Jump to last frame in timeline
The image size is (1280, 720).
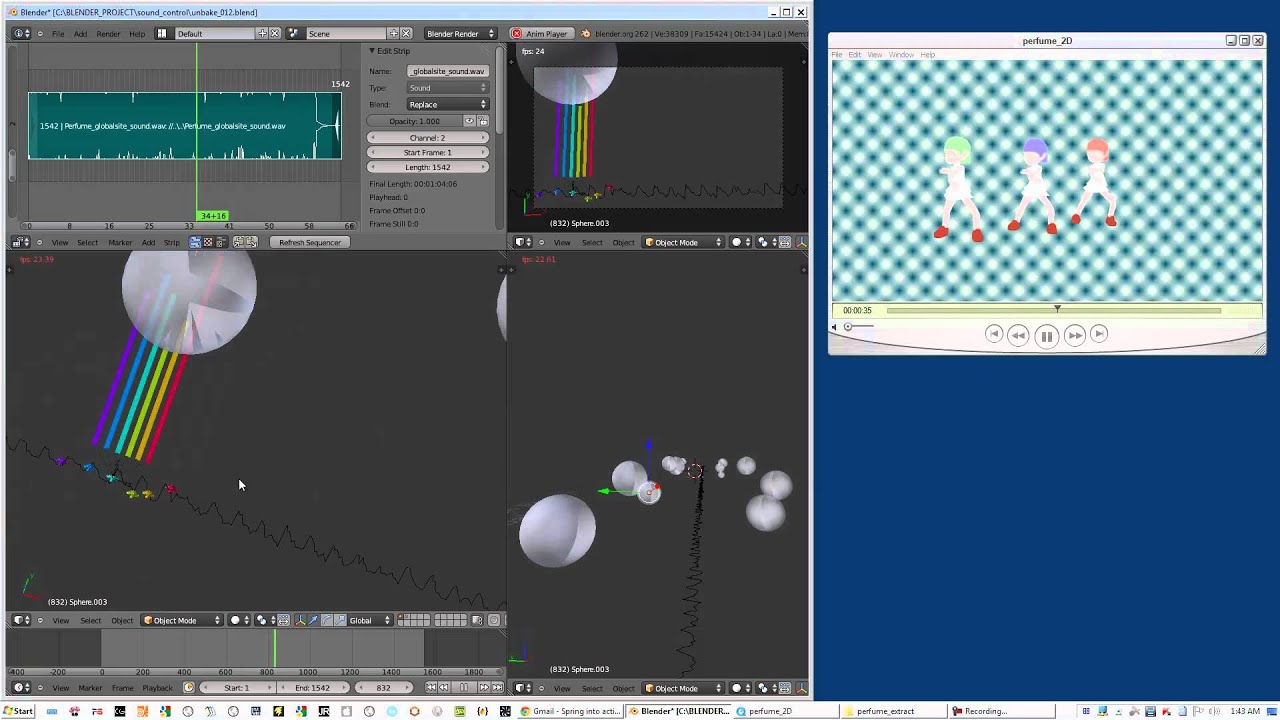[497, 687]
